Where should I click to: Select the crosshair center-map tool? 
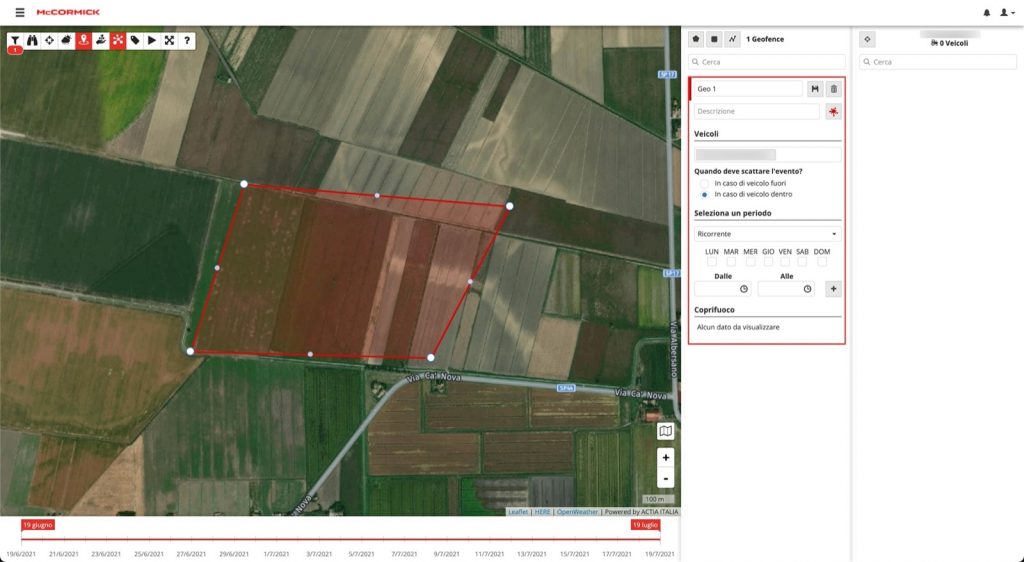(49, 40)
